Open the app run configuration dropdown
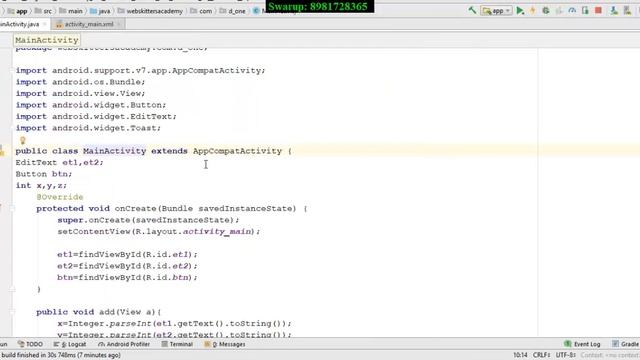This screenshot has height=360, width=640. [x=496, y=11]
